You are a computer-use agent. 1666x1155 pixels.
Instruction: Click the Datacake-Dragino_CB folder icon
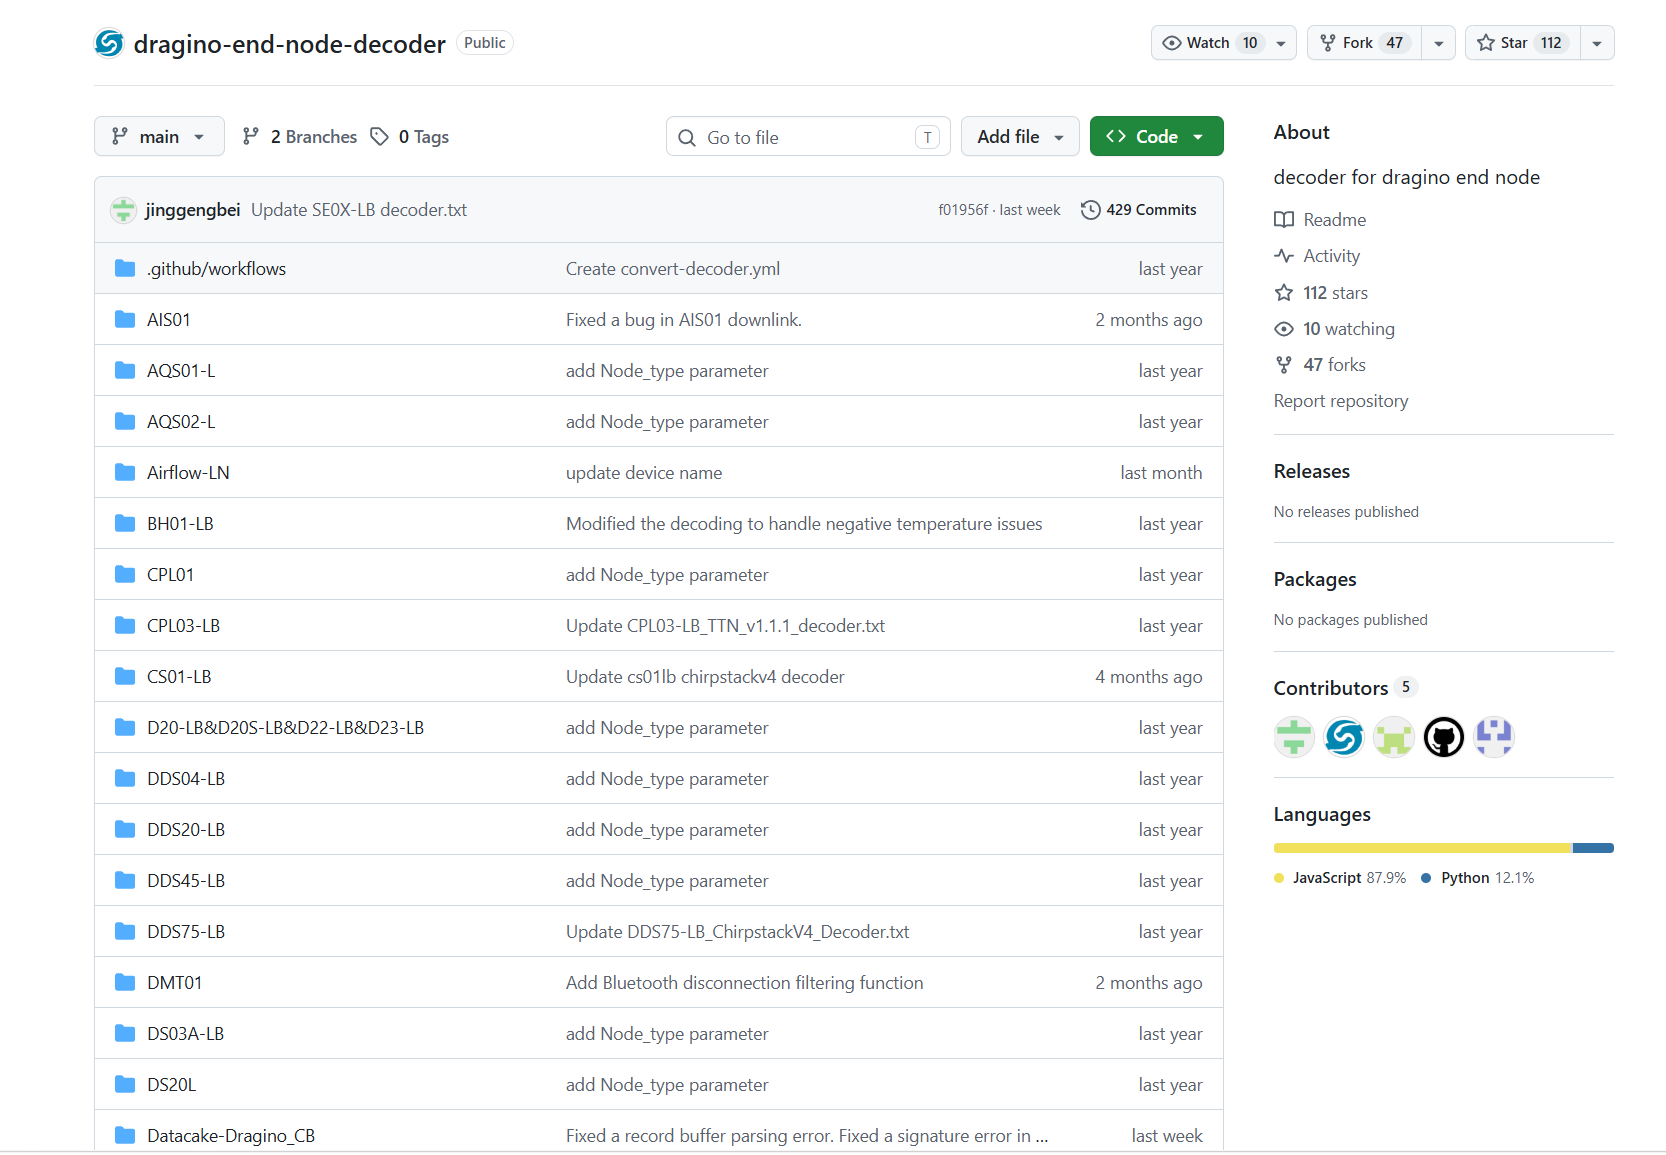tap(125, 1135)
